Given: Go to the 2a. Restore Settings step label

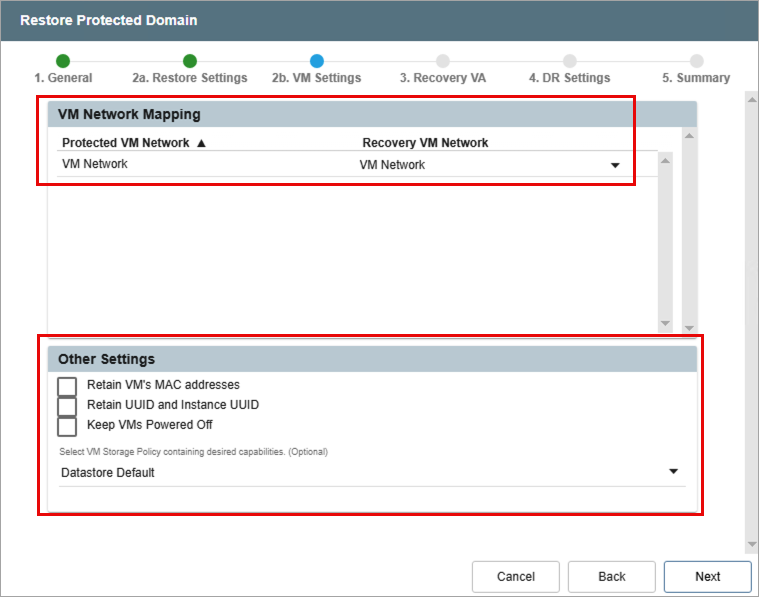Looking at the screenshot, I should coord(190,78).
